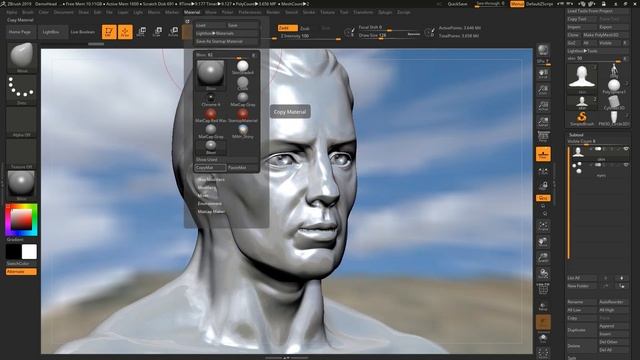640x360 pixels.
Task: Click the Zoom canvas icon
Action: point(543,90)
